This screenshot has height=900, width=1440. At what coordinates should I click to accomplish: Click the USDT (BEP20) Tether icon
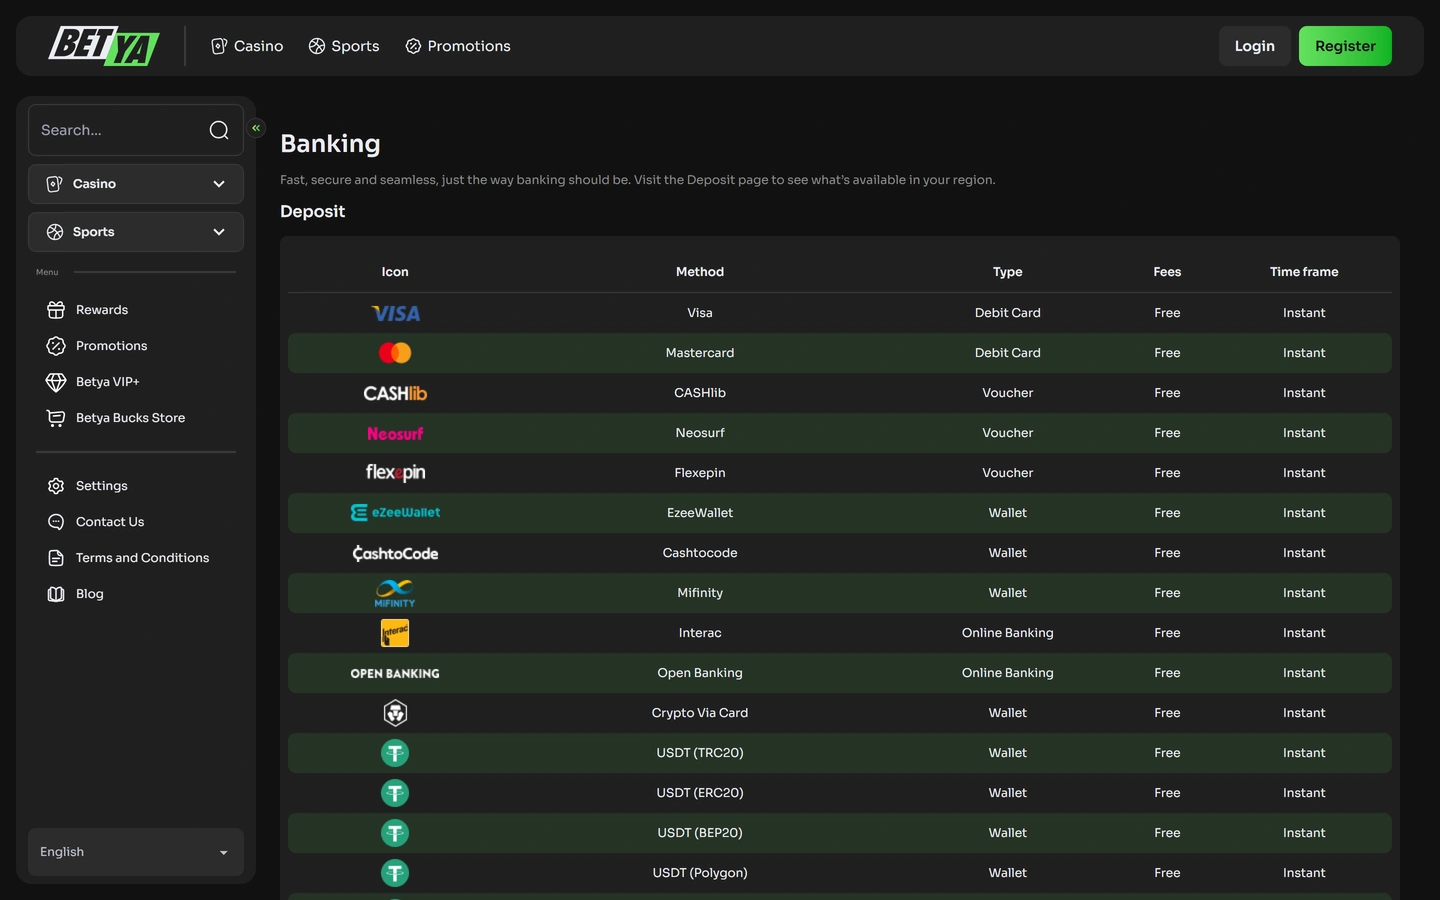395,833
